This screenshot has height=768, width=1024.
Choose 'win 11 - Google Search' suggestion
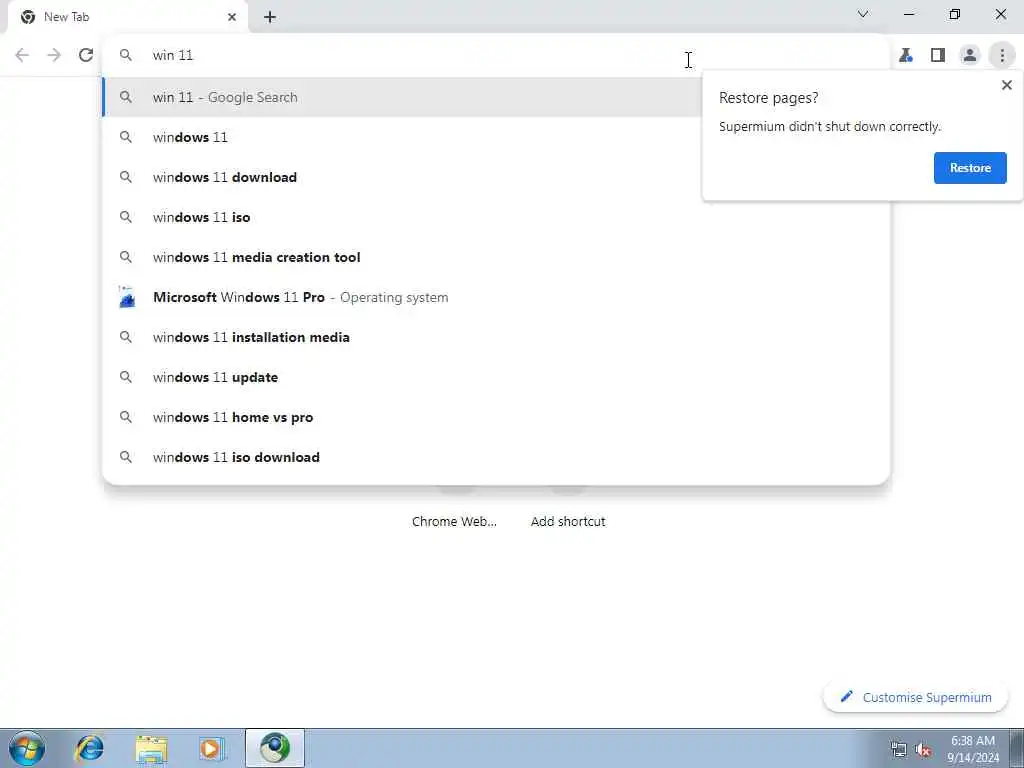pyautogui.click(x=402, y=97)
